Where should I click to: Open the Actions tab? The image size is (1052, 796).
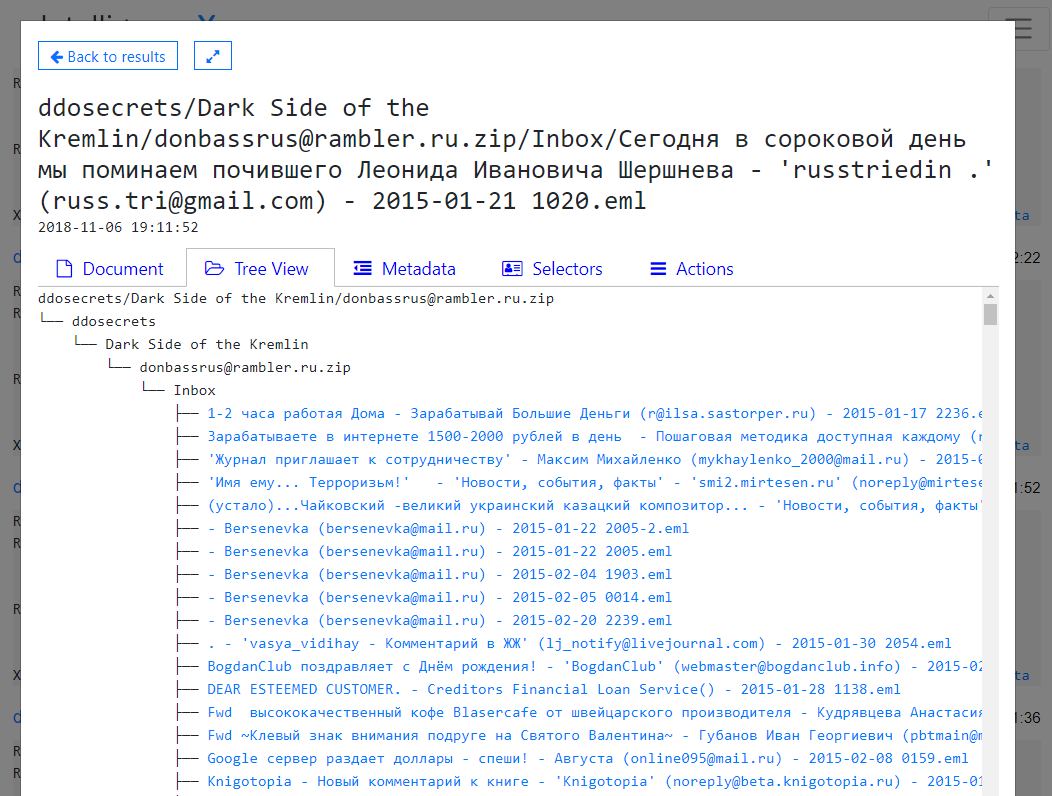click(692, 268)
